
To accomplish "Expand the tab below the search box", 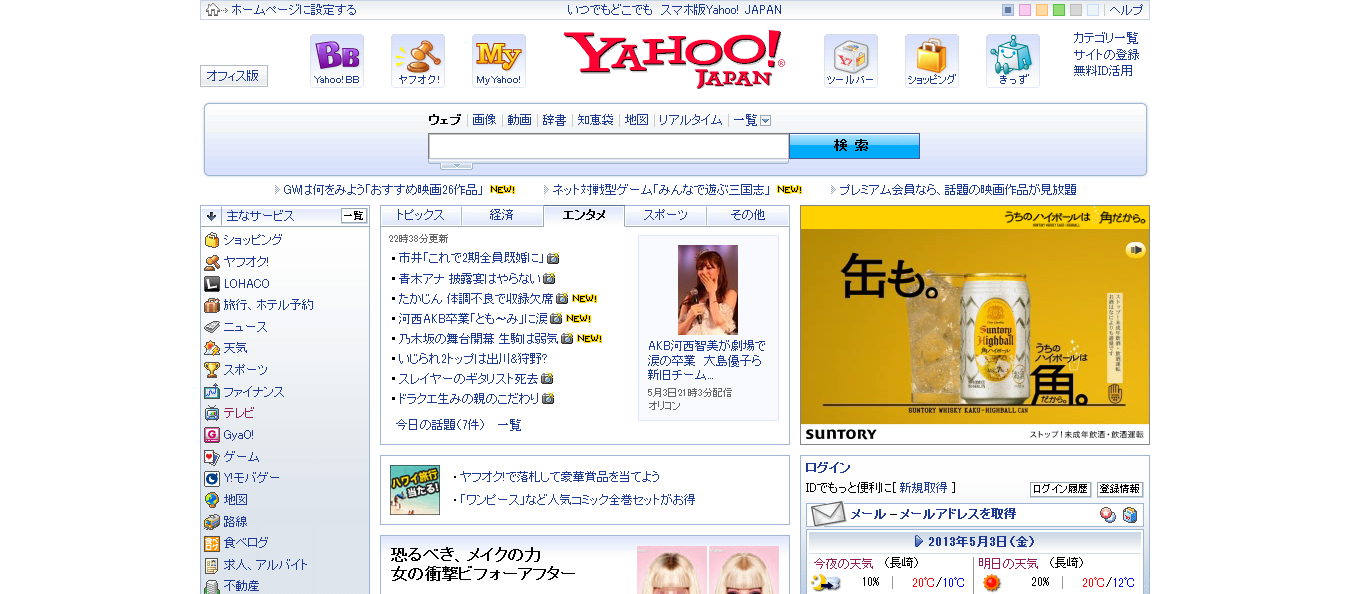I will tap(456, 165).
